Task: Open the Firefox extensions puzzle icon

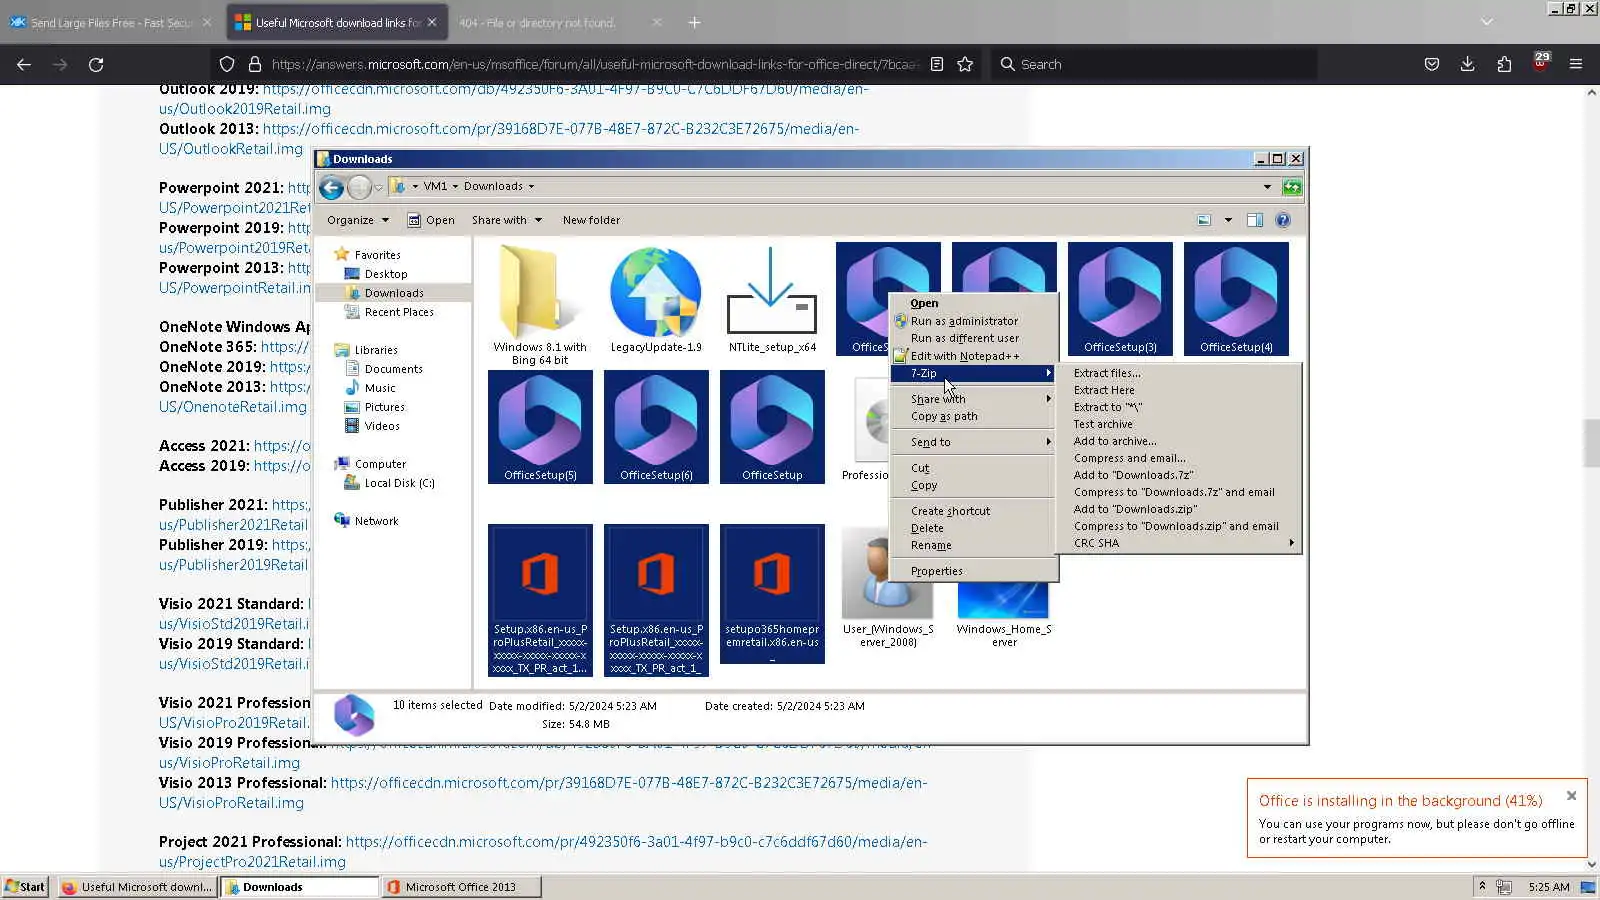Action: click(x=1504, y=64)
